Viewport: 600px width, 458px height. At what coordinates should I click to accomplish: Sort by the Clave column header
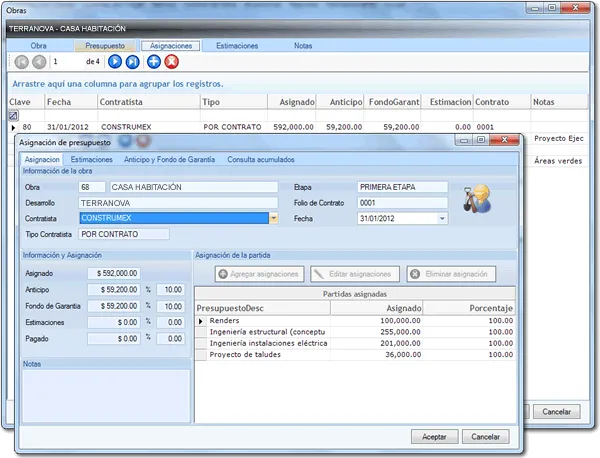(x=26, y=102)
